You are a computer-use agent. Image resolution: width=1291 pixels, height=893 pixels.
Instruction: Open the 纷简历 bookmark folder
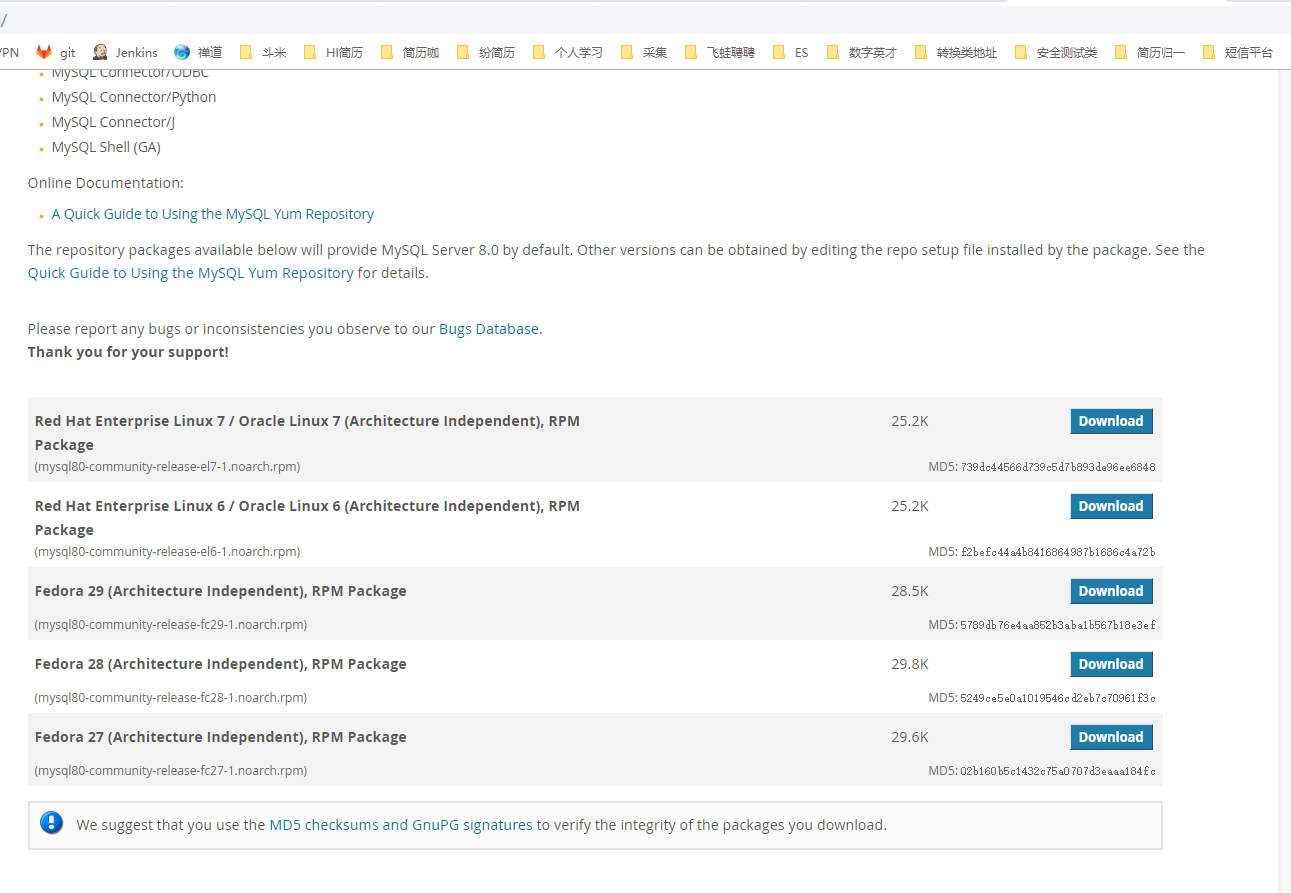pos(486,53)
